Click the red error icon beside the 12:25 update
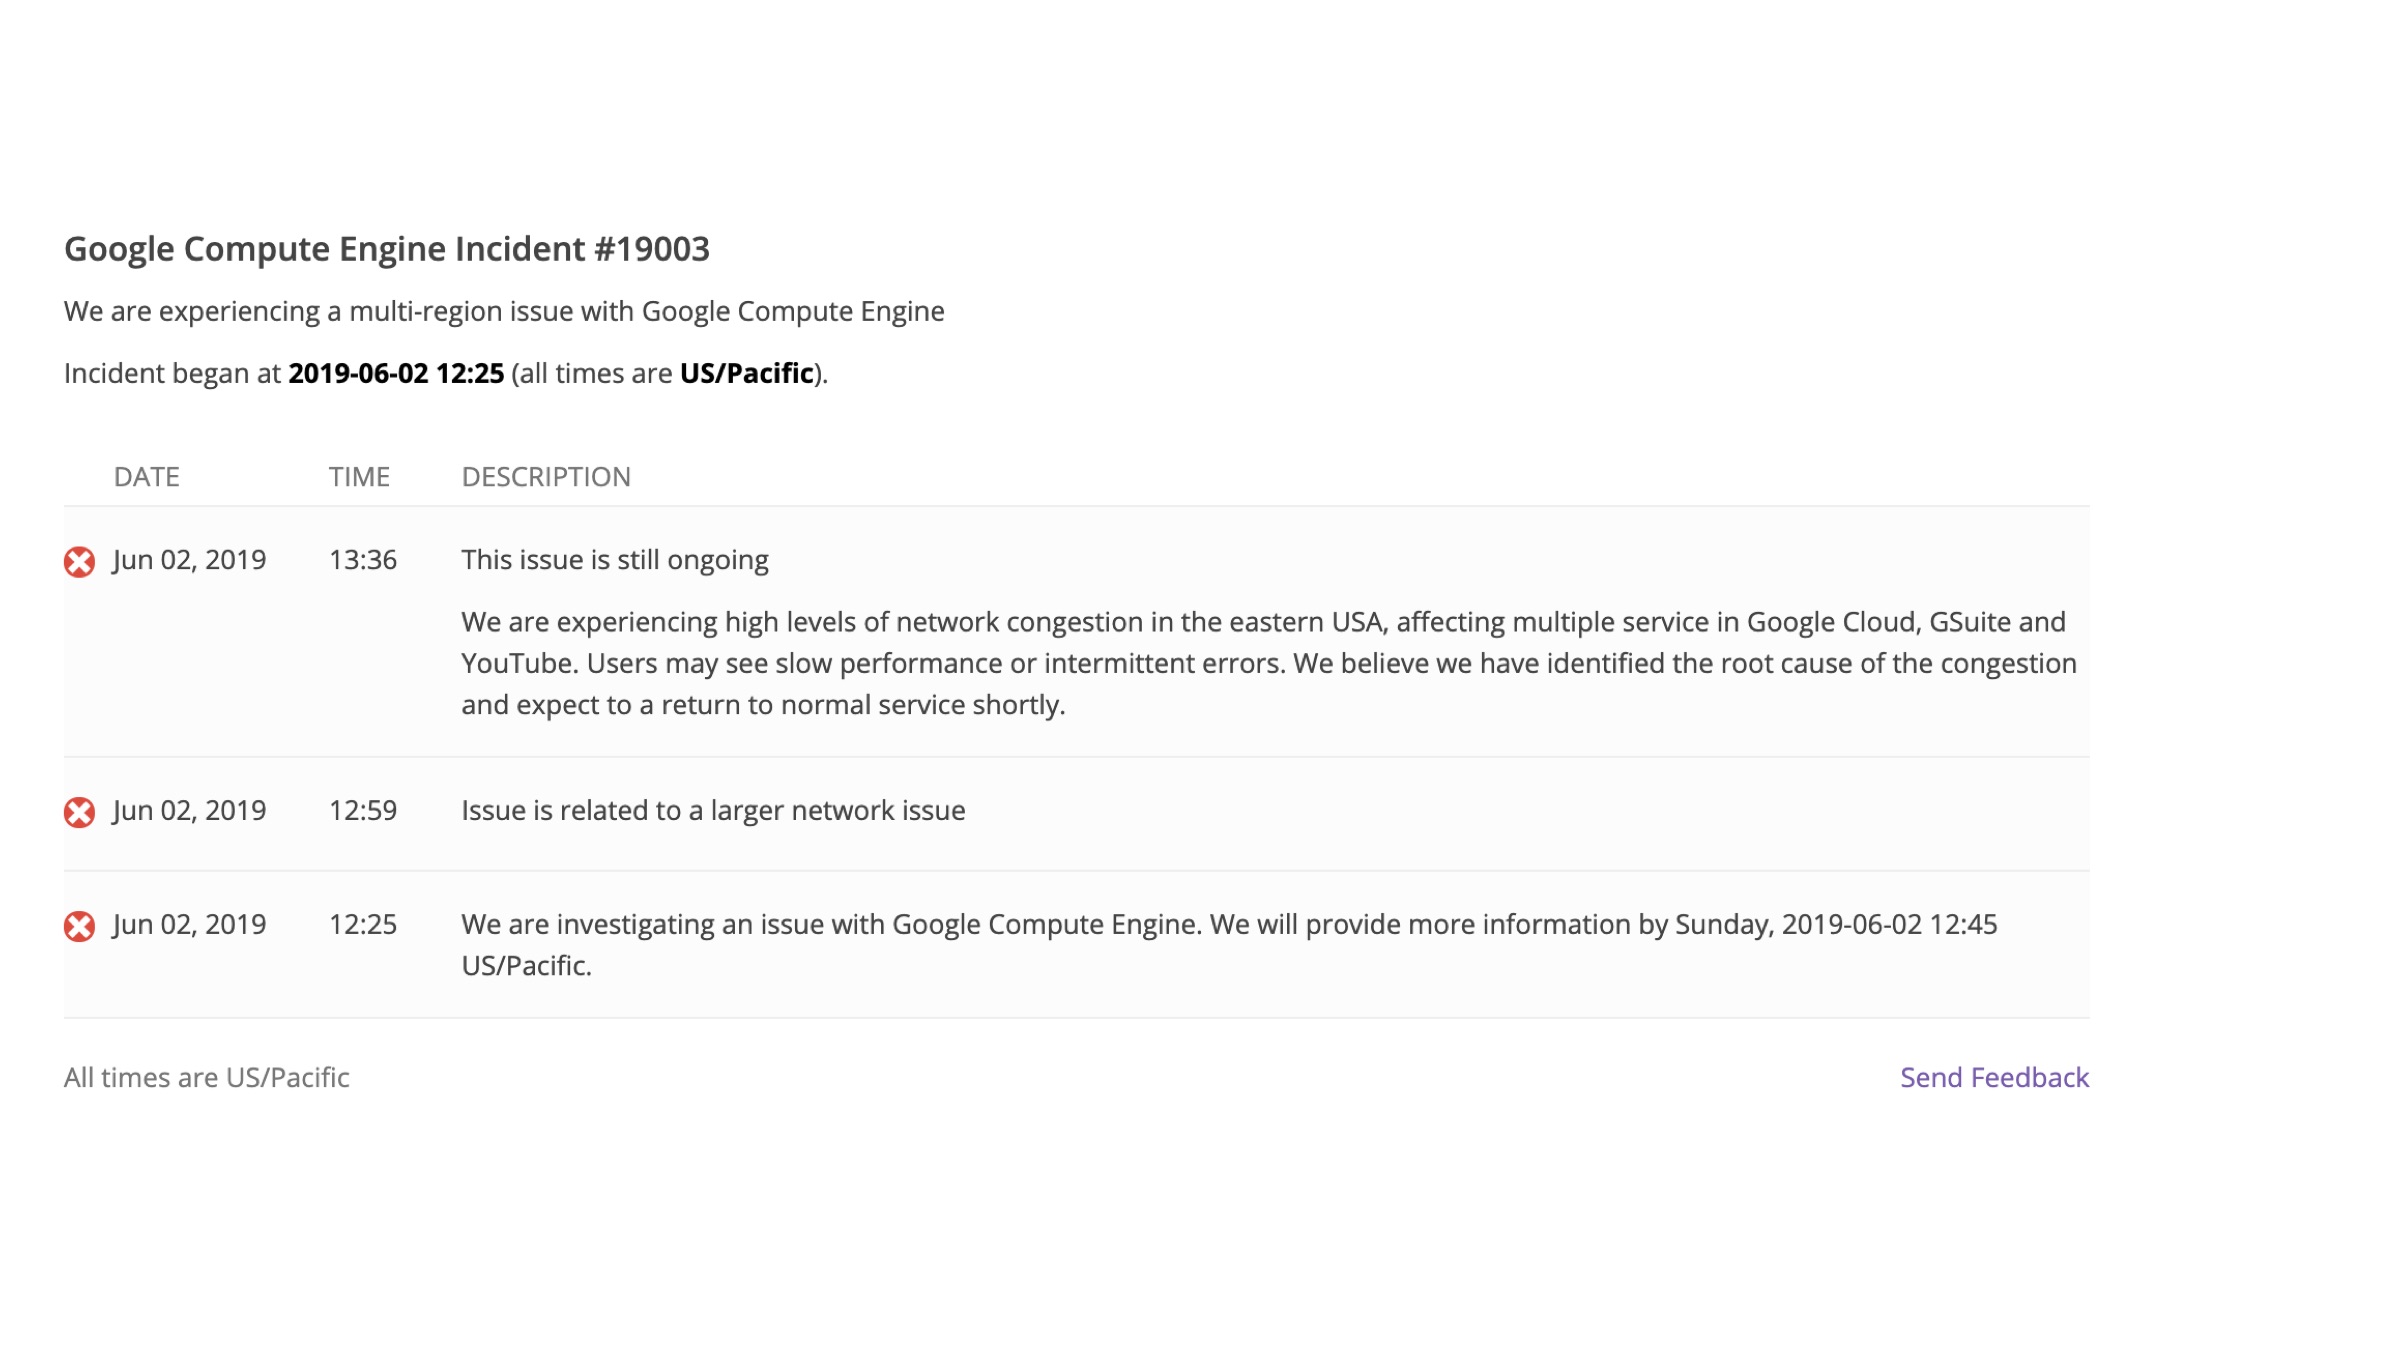The height and width of the screenshot is (1345, 2400). [x=80, y=926]
